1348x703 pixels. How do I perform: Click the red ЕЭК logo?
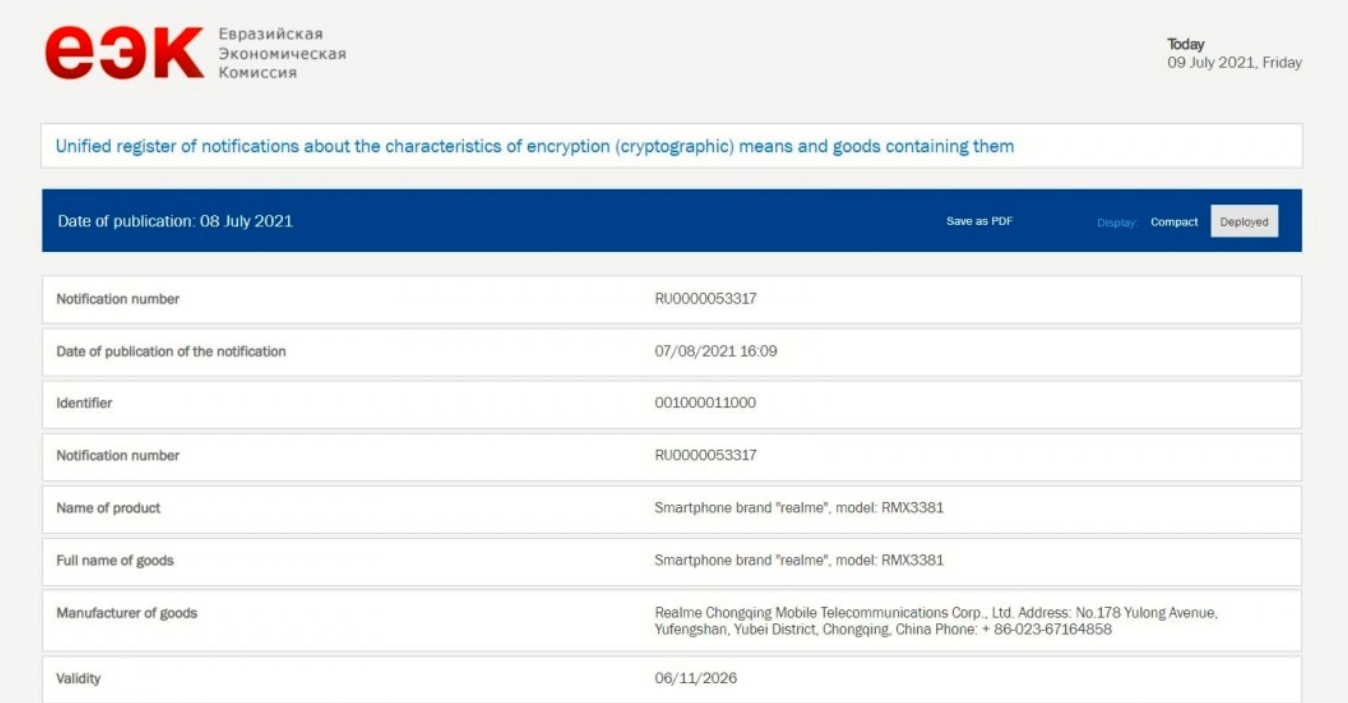(124, 54)
